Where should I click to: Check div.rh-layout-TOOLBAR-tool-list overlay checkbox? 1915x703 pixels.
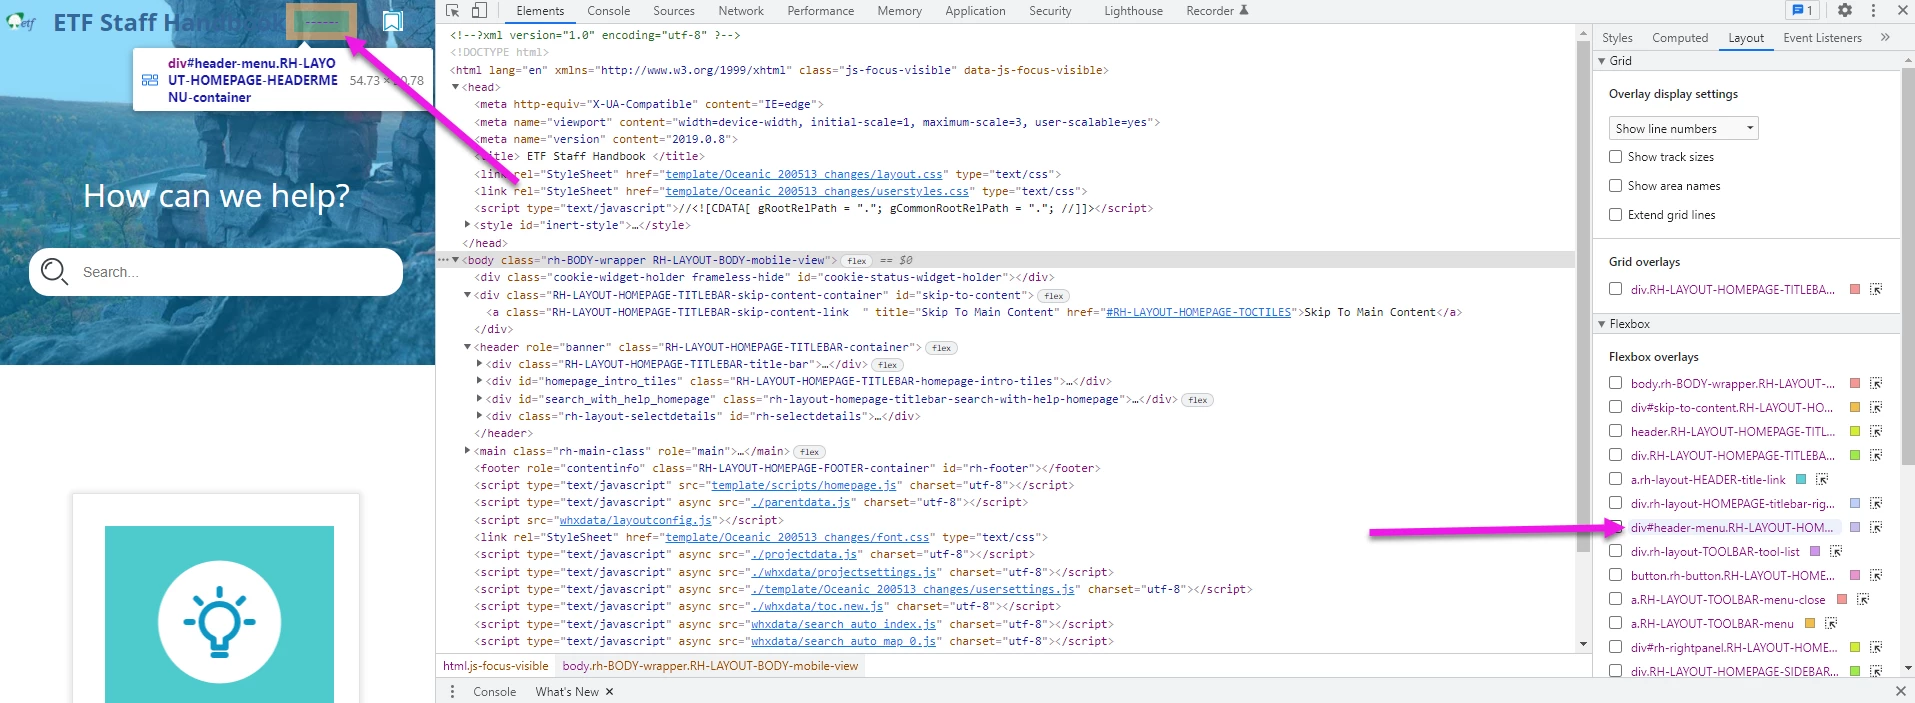pos(1615,551)
